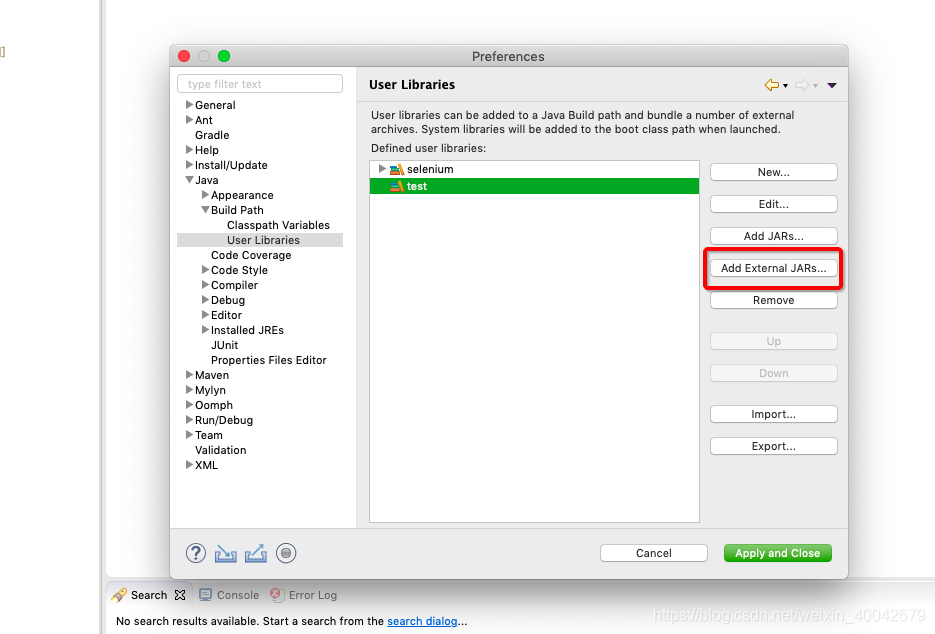Open the search dialog link
Screen dimensions: 935x634
(422, 621)
